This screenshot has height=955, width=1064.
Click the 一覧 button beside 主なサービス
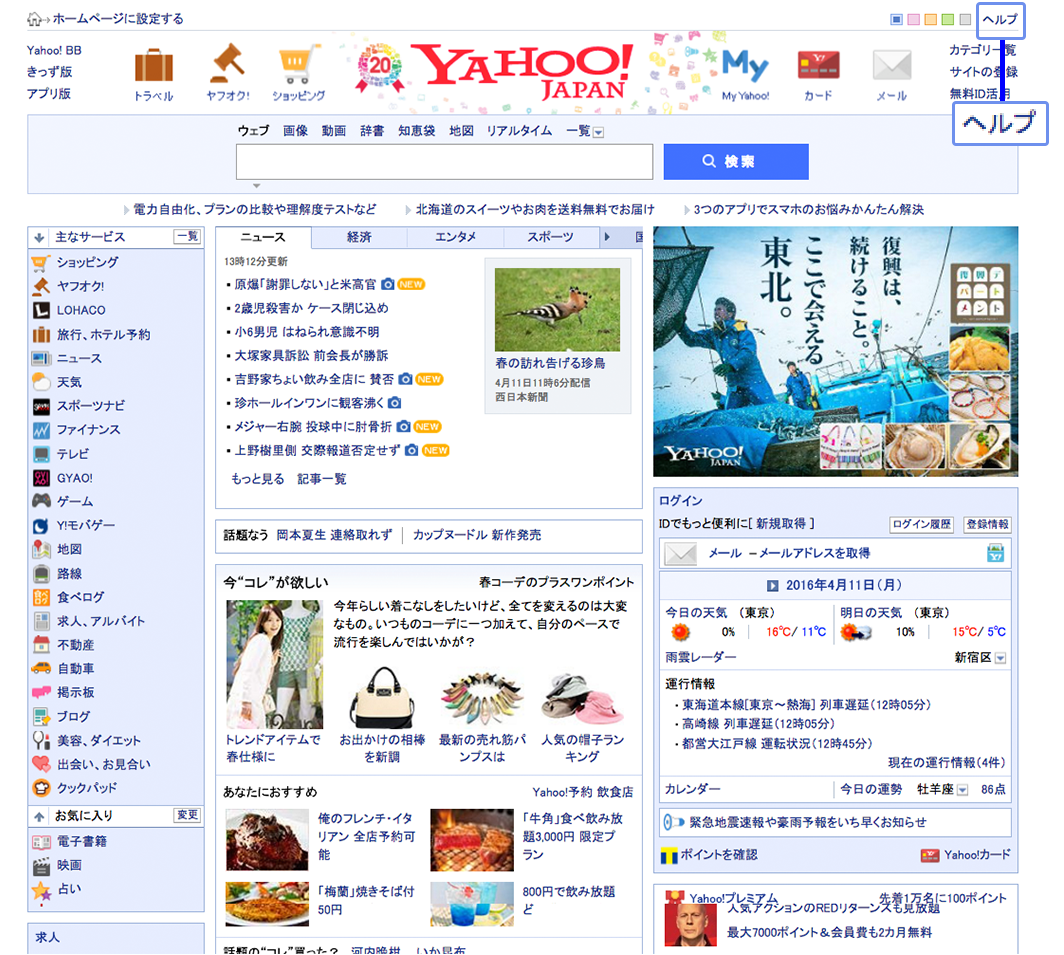[x=187, y=236]
